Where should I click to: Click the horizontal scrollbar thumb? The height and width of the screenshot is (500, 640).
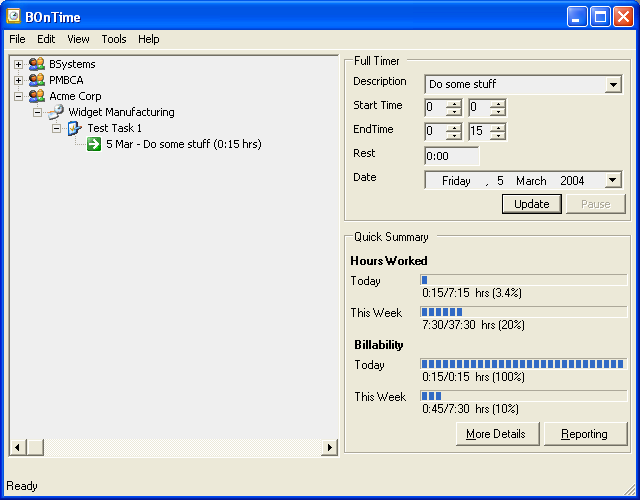coord(36,447)
